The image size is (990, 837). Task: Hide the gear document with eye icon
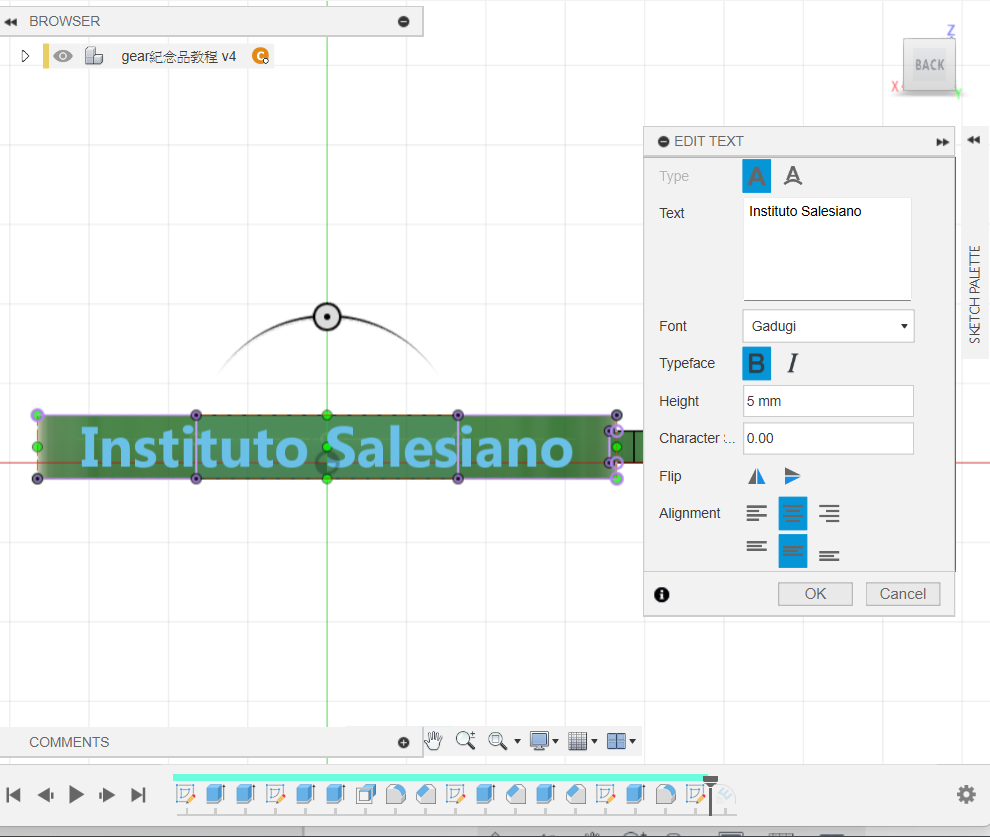63,56
